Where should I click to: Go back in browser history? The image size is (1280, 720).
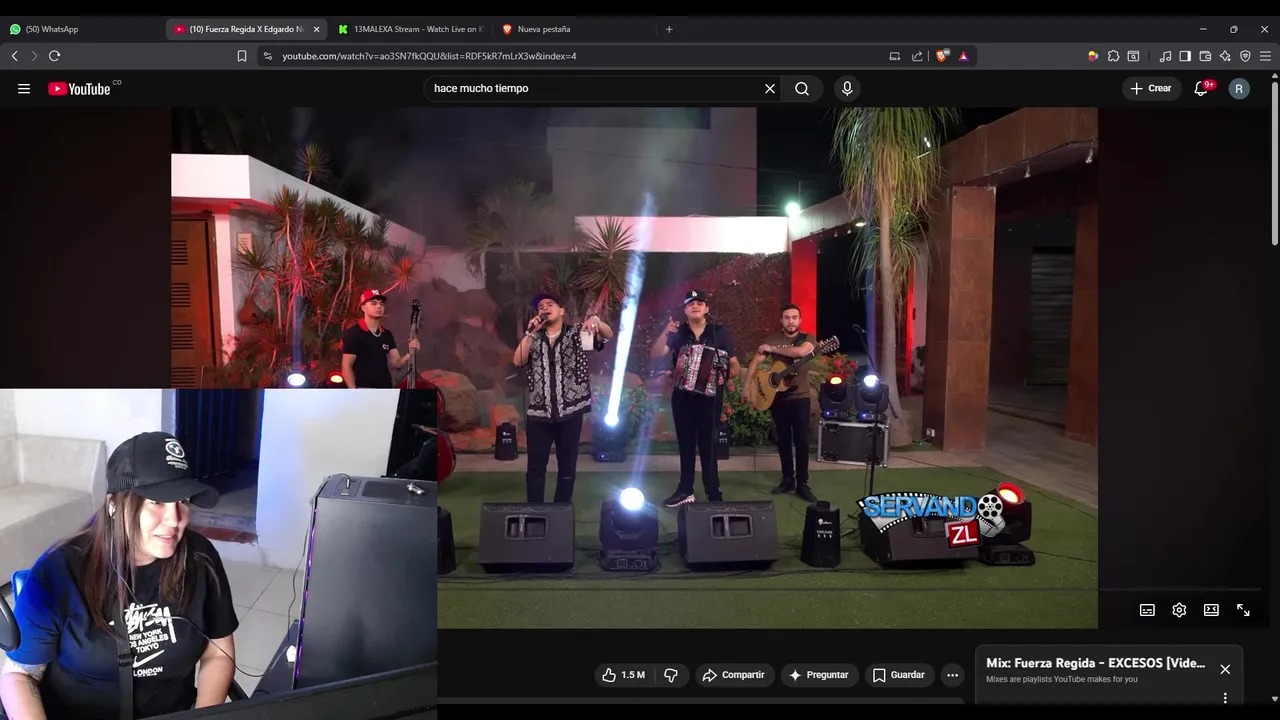pos(14,56)
